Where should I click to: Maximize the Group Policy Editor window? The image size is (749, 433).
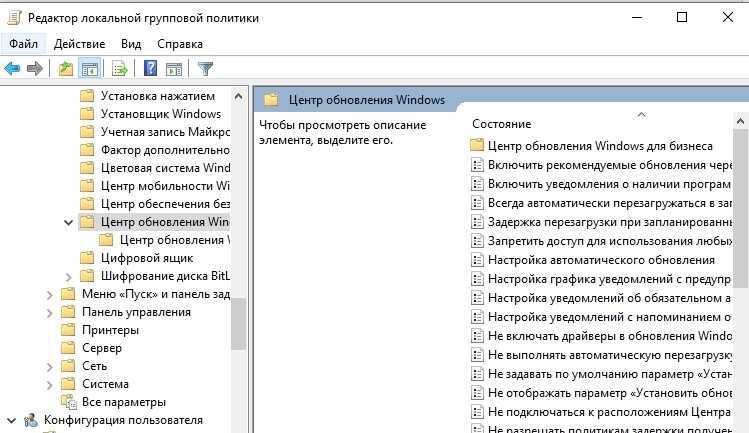682,17
